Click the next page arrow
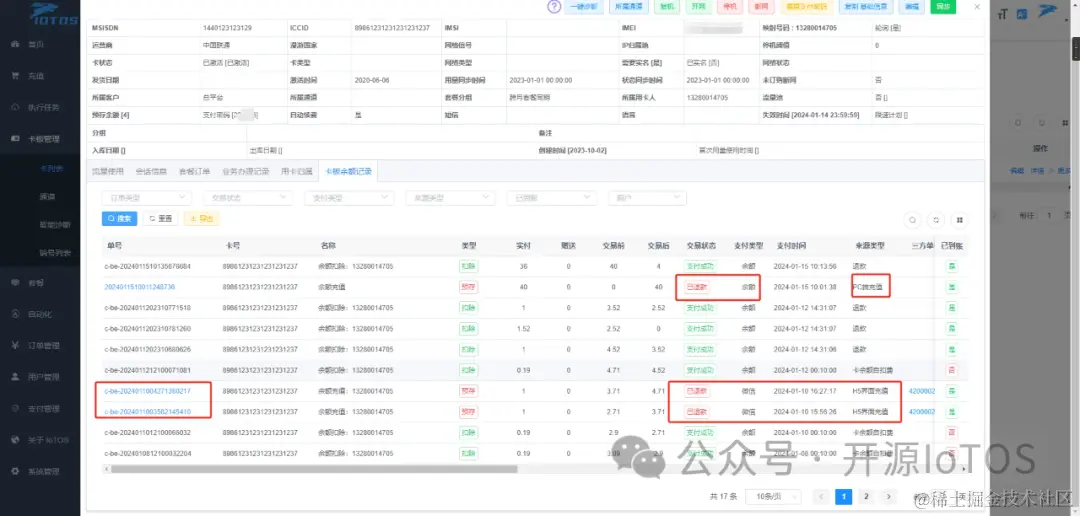Image resolution: width=1080 pixels, height=516 pixels. [889, 496]
